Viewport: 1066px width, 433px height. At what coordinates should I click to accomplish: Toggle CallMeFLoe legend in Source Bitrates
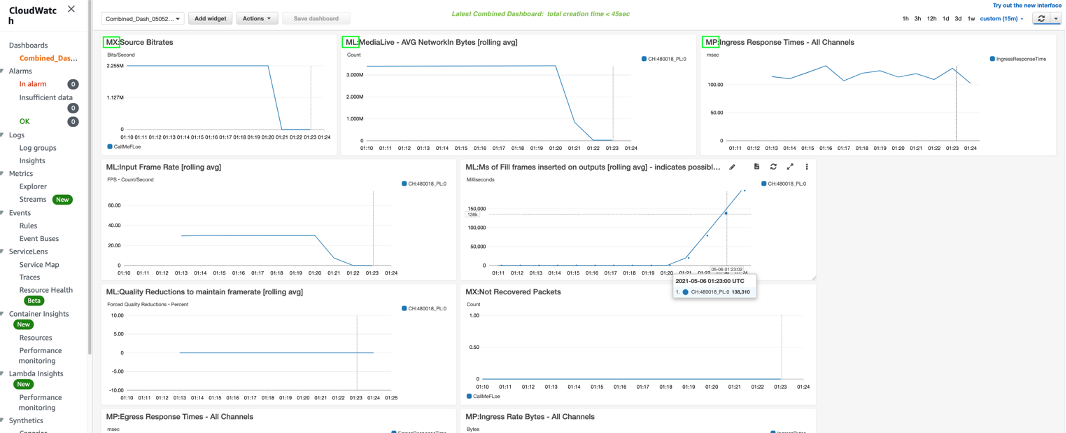pos(124,145)
